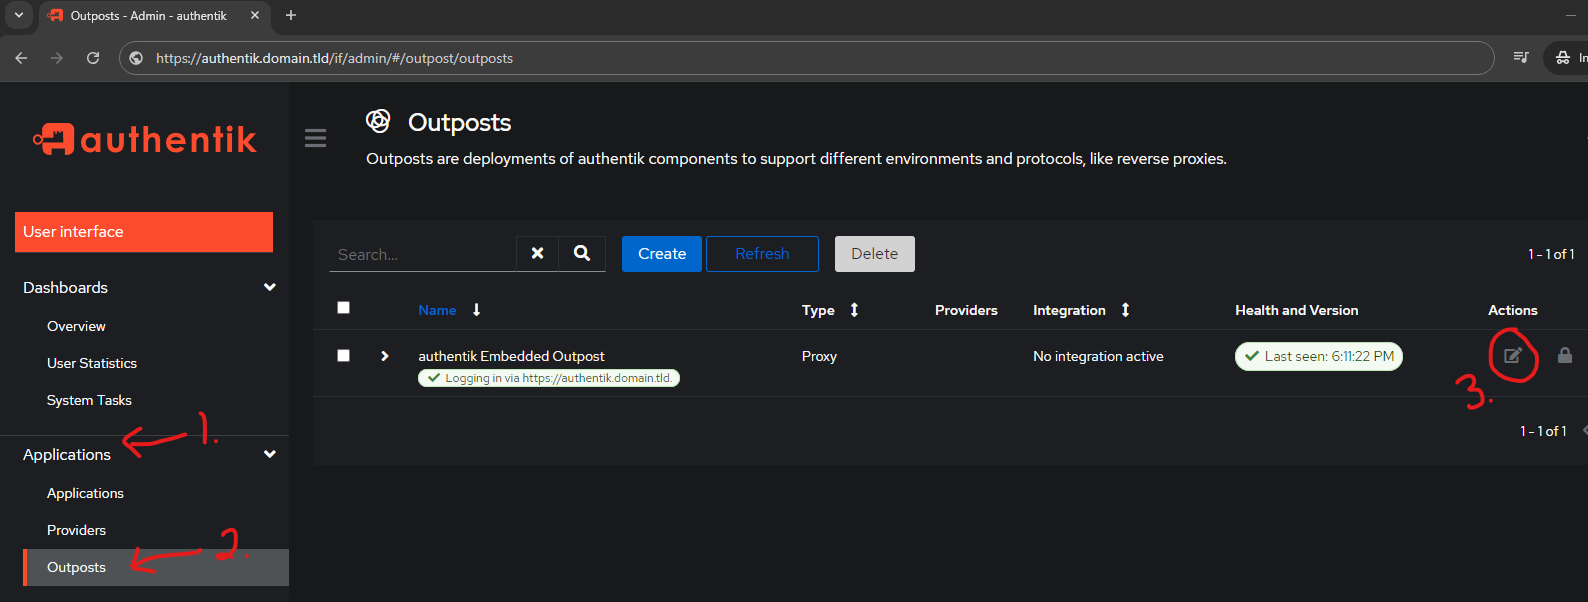
Task: Click the Outposts page heading
Action: tap(459, 122)
